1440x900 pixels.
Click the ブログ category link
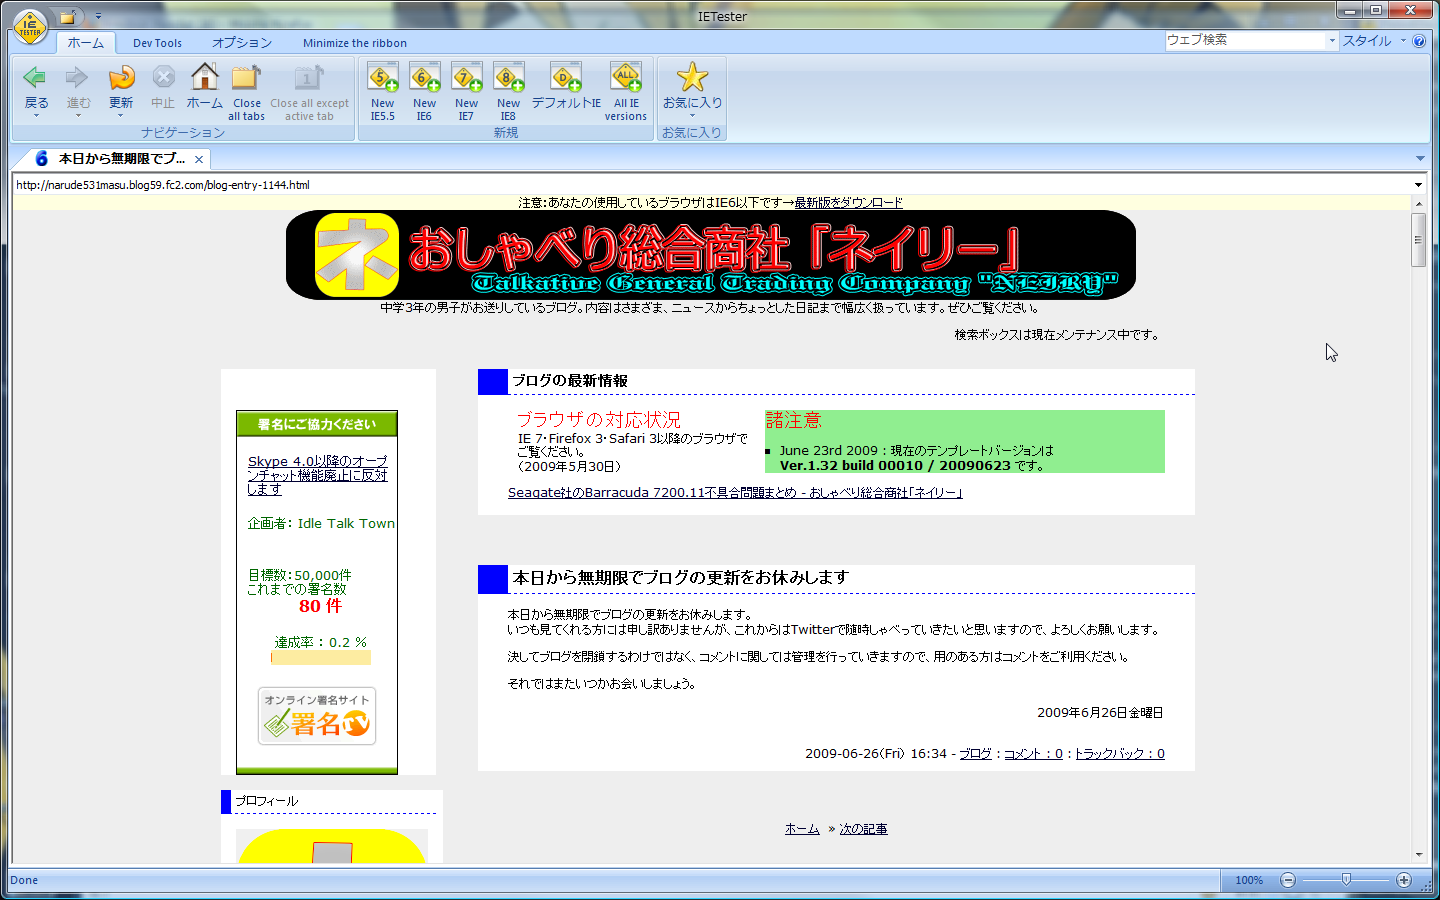coord(975,754)
